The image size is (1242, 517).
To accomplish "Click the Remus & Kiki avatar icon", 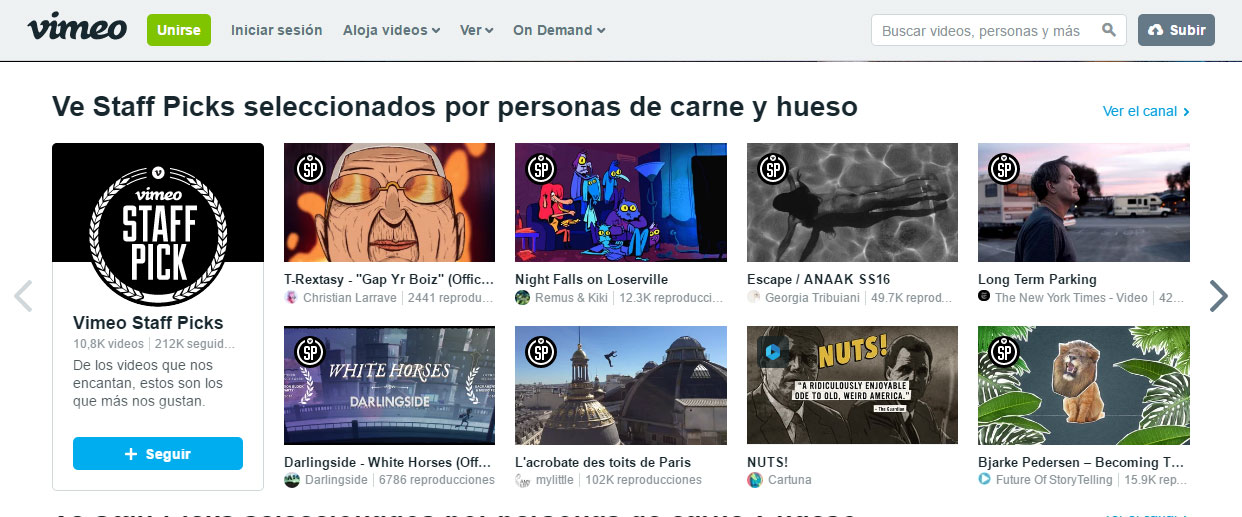I will tap(522, 297).
